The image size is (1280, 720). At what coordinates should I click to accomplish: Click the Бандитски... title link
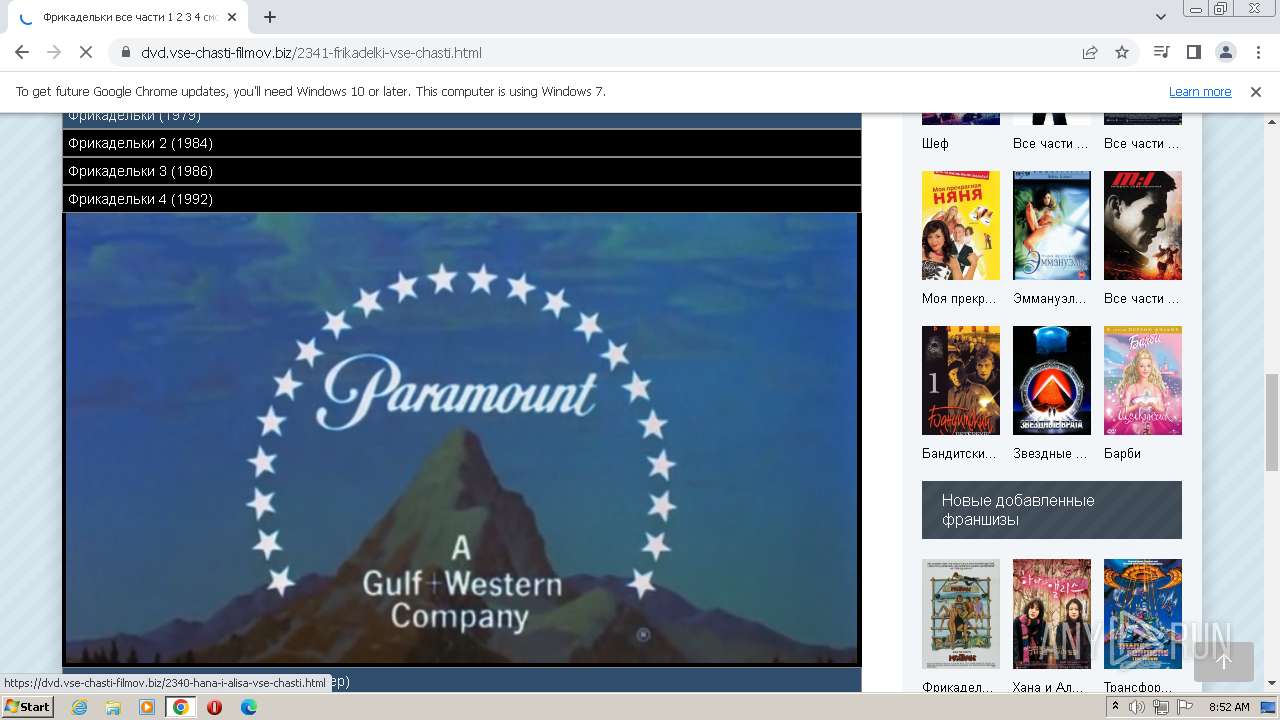[x=959, y=454]
